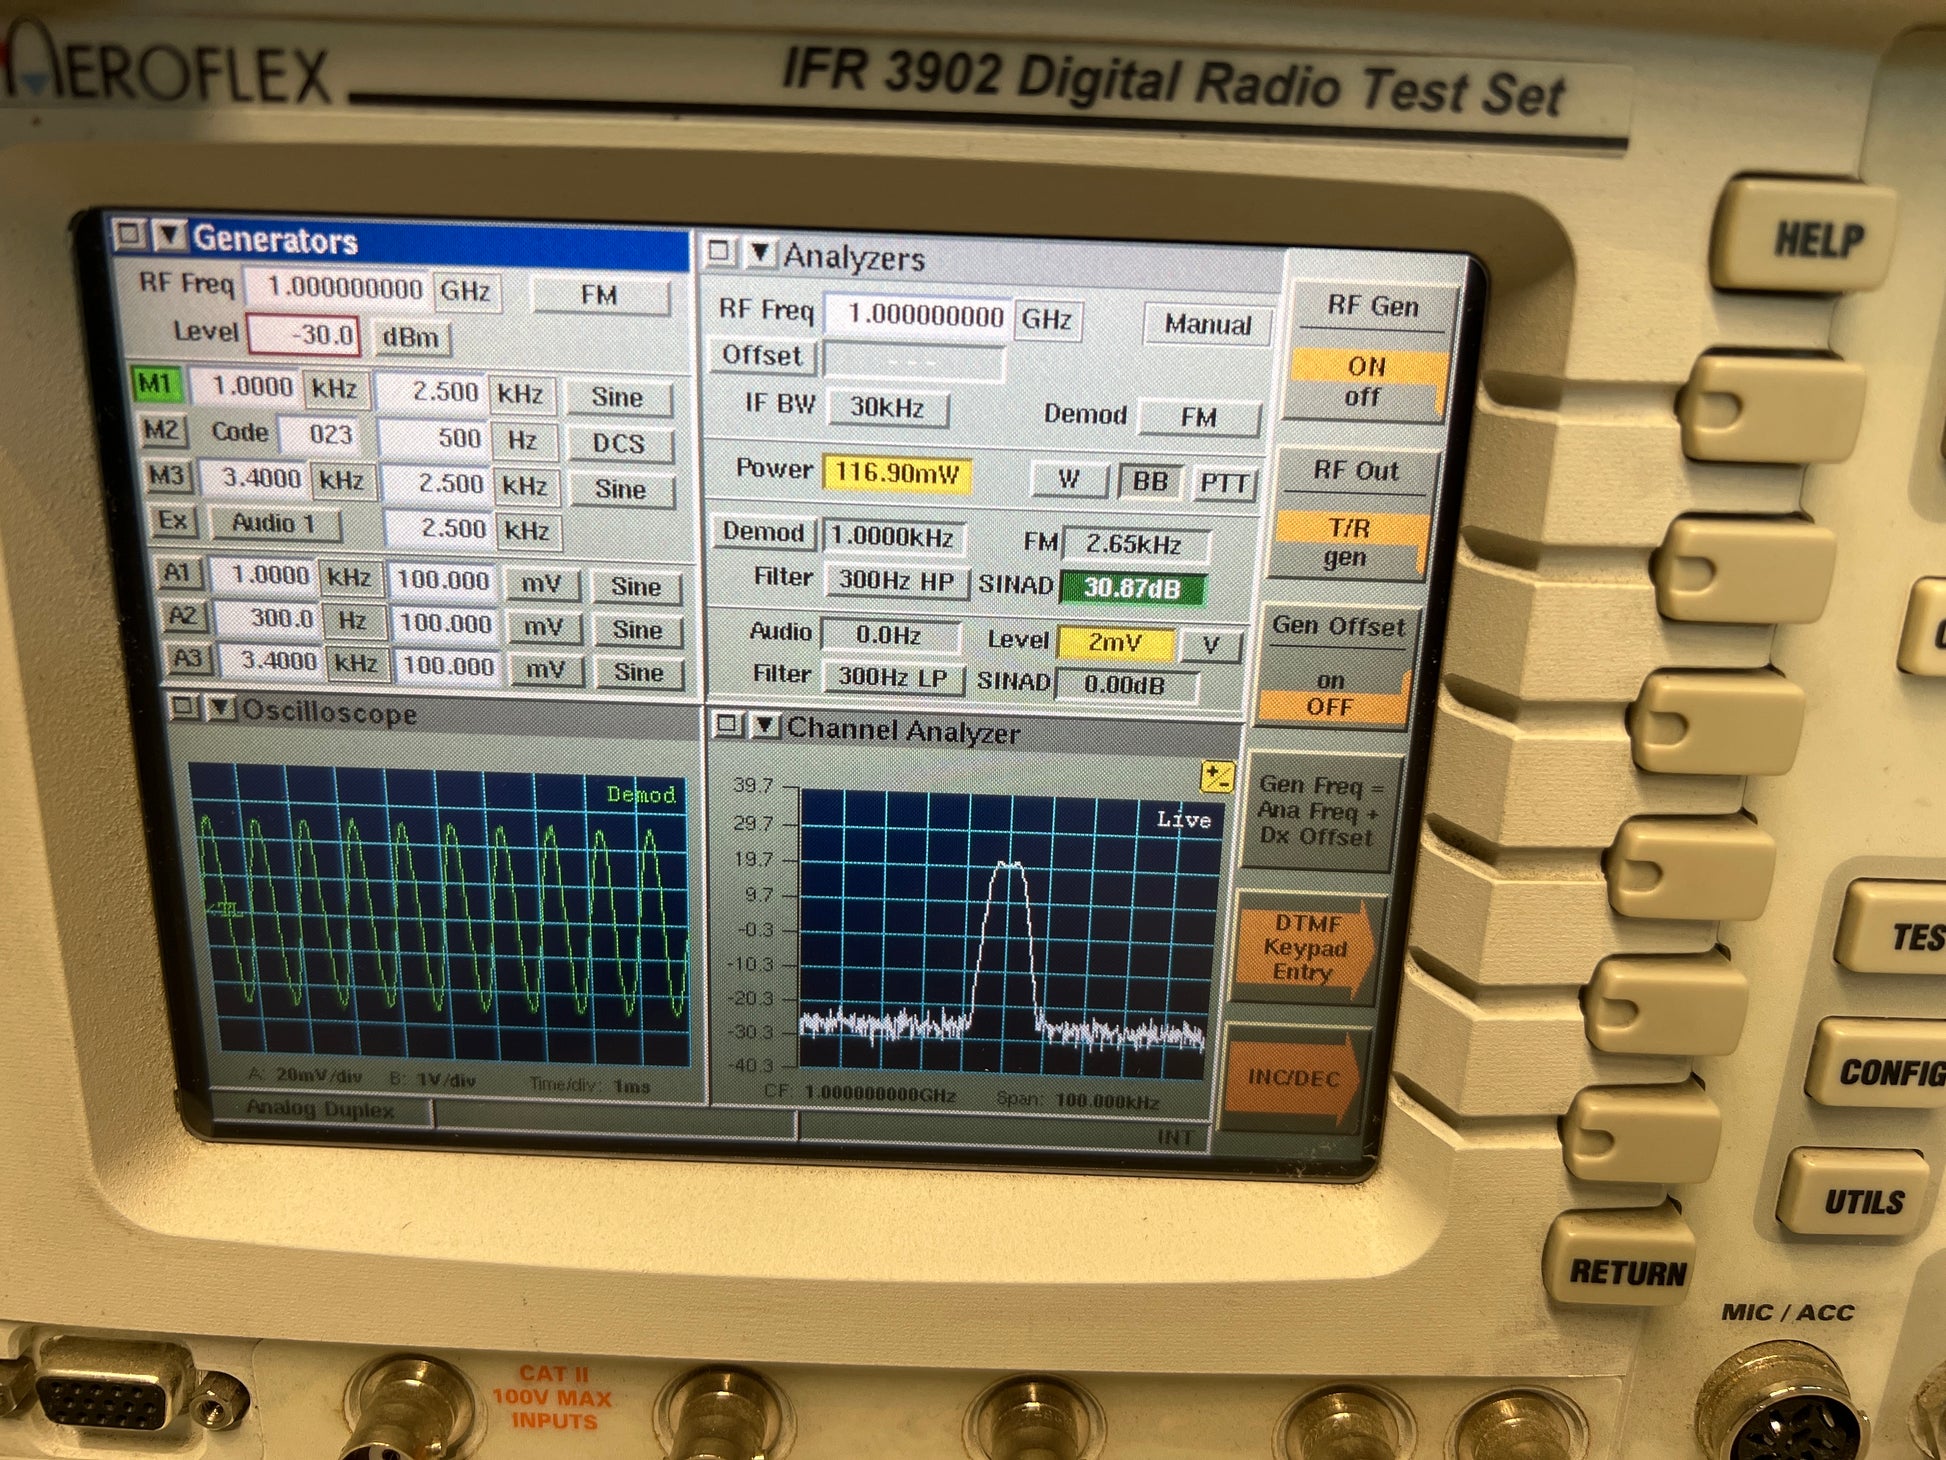The width and height of the screenshot is (1946, 1460).
Task: Select the BB power display option
Action: [x=1149, y=481]
